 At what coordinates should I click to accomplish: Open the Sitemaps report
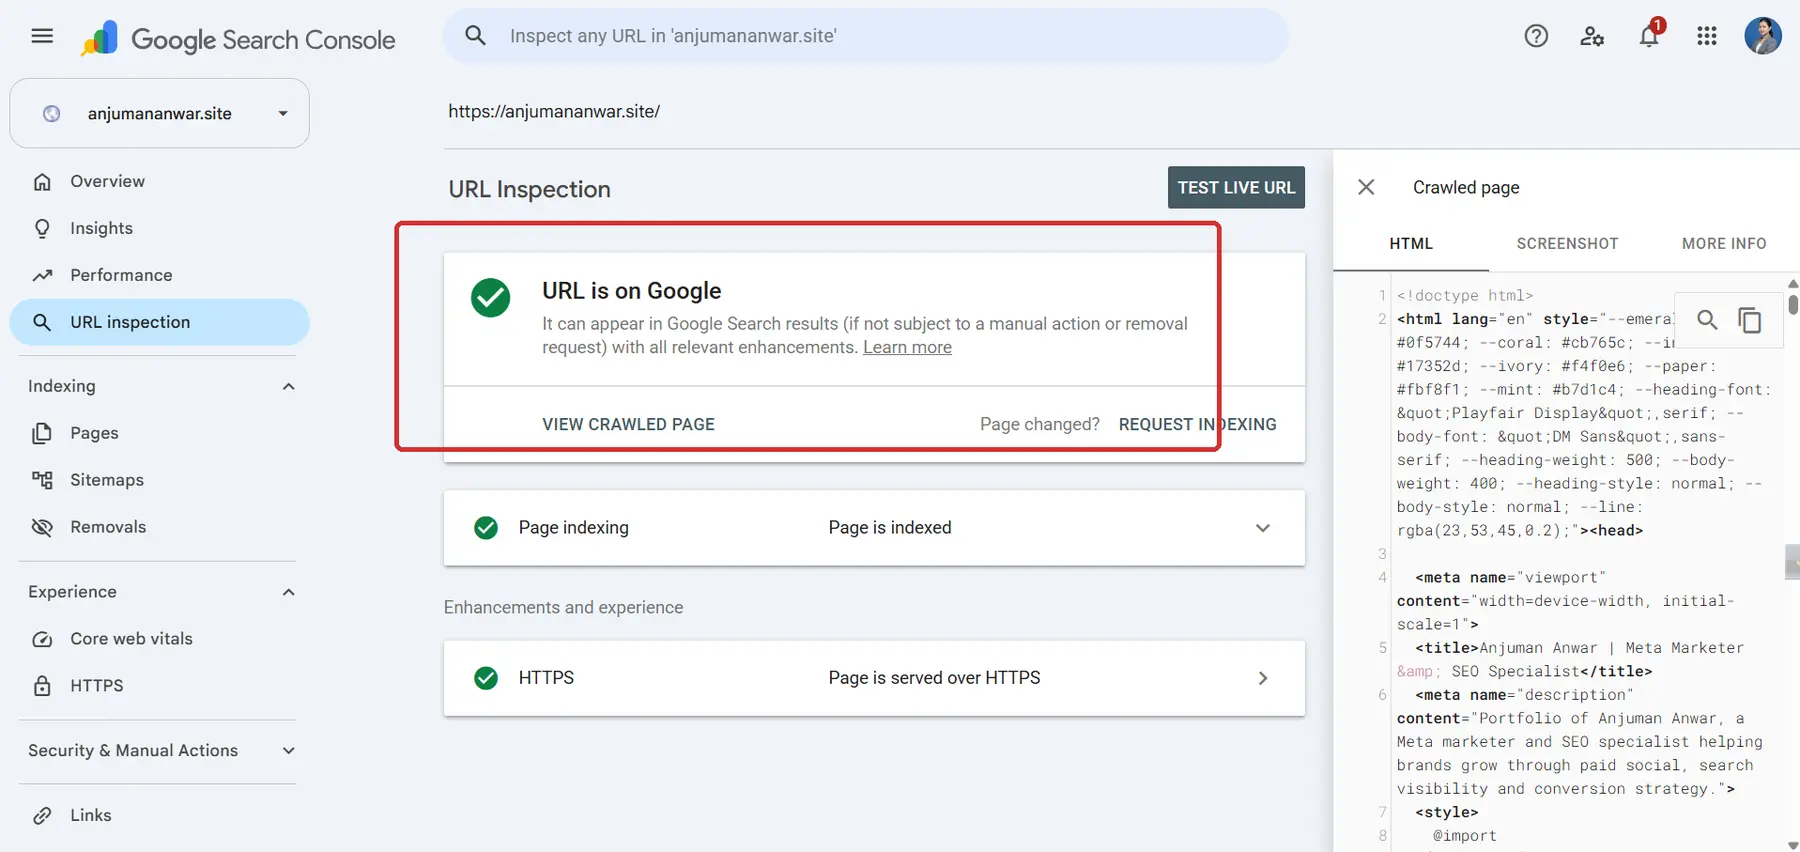click(x=160, y=480)
